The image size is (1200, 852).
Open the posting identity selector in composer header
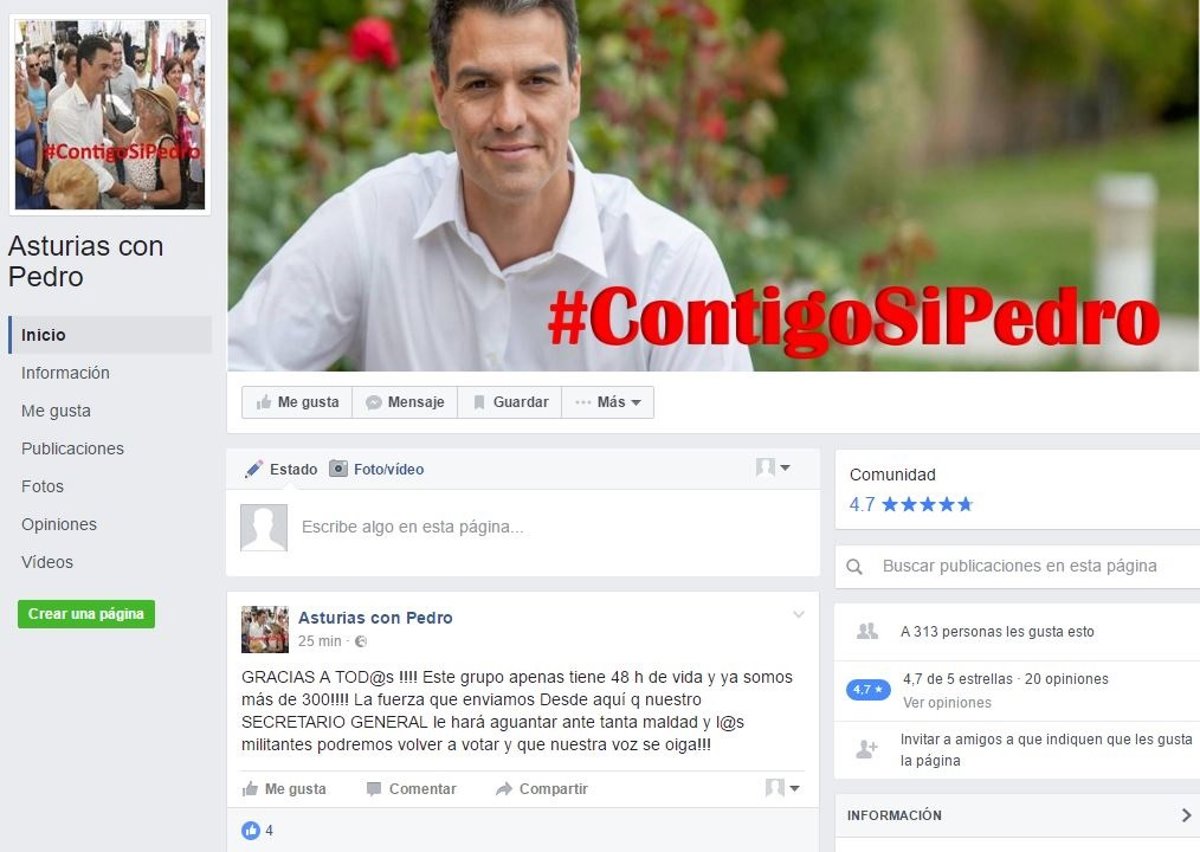773,468
